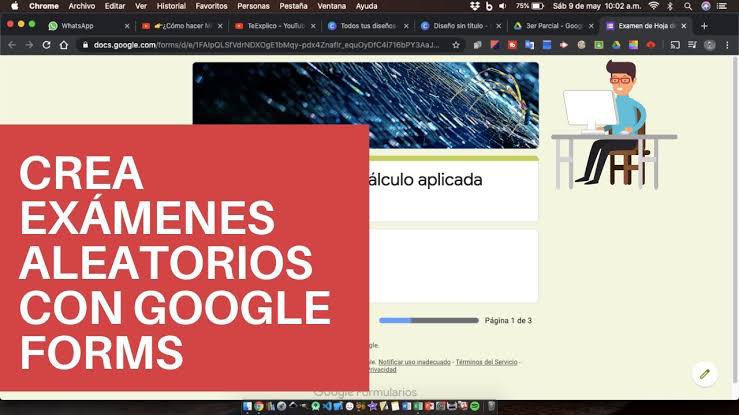Reload the Google Forms page
This screenshot has width=739, height=415.
(46, 45)
